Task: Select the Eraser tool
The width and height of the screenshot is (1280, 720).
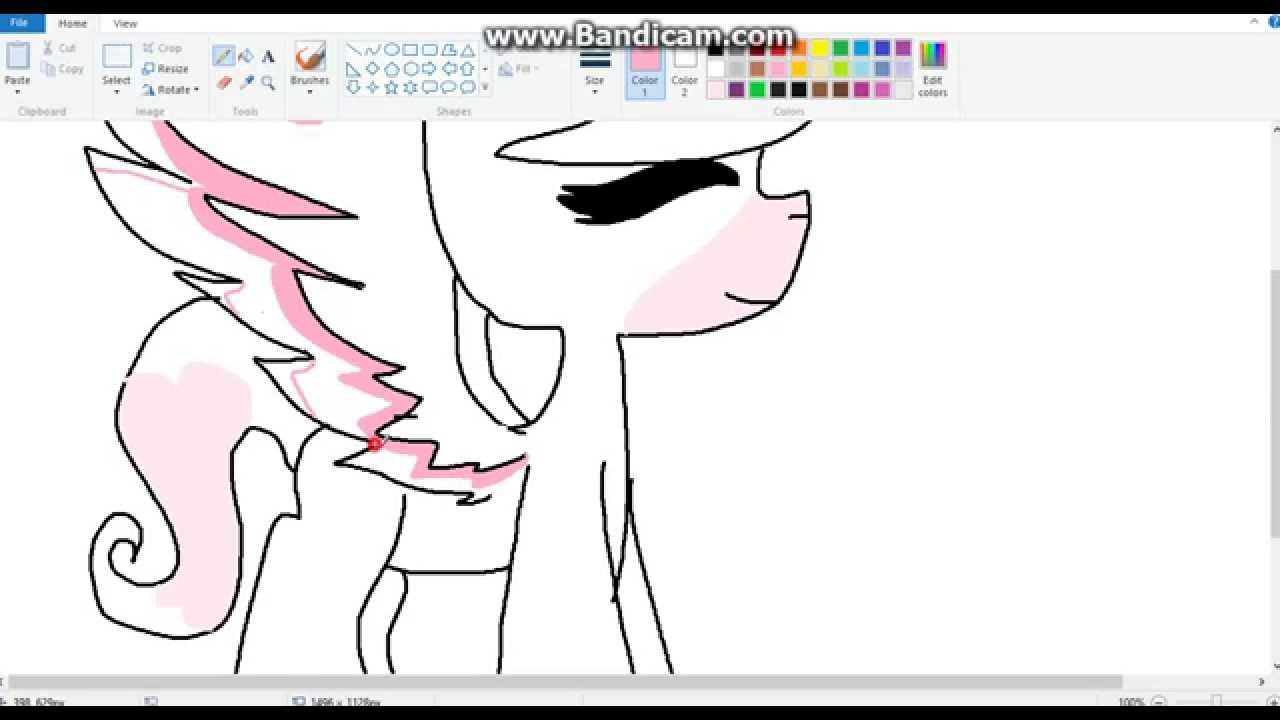Action: (224, 82)
